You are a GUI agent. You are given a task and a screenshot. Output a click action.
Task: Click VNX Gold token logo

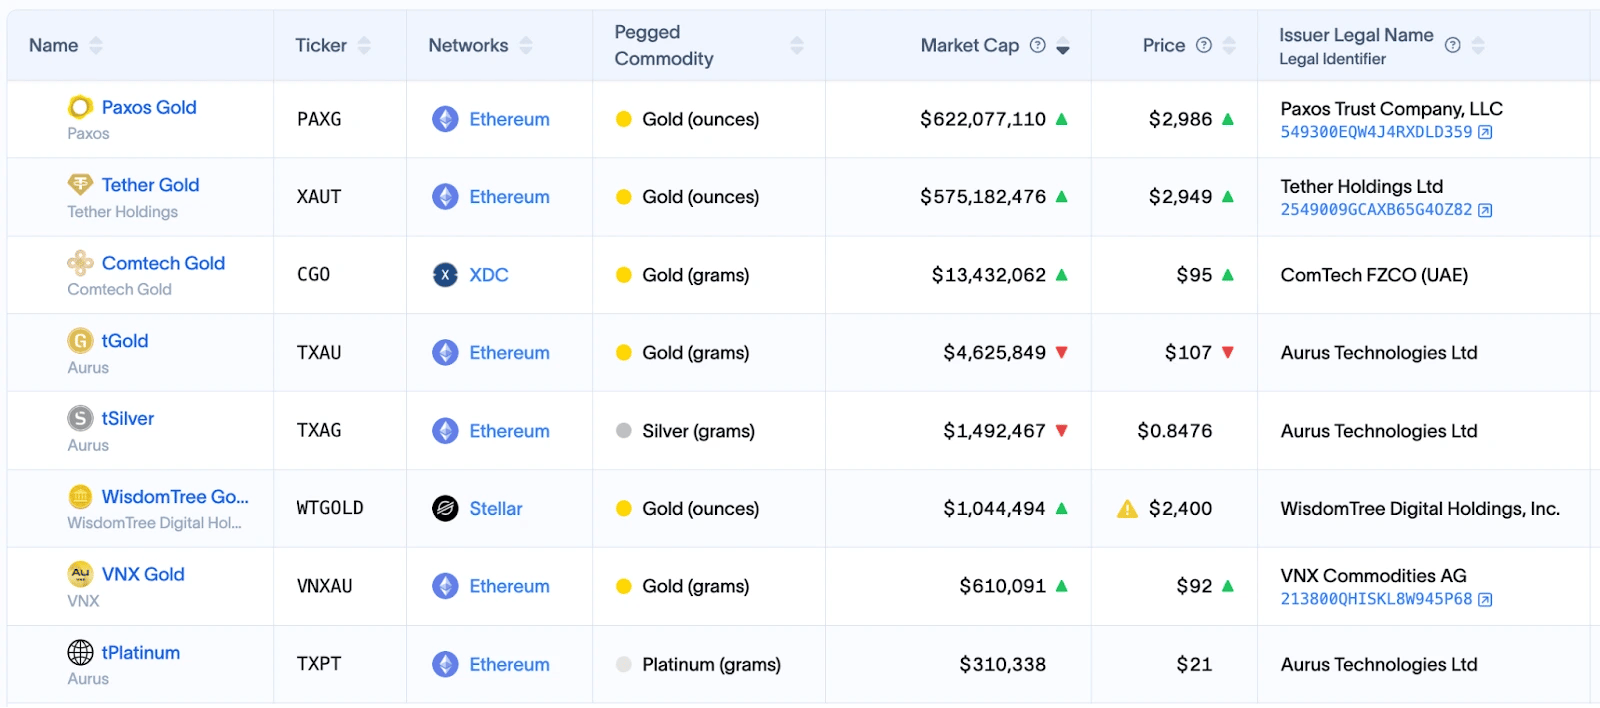(80, 574)
